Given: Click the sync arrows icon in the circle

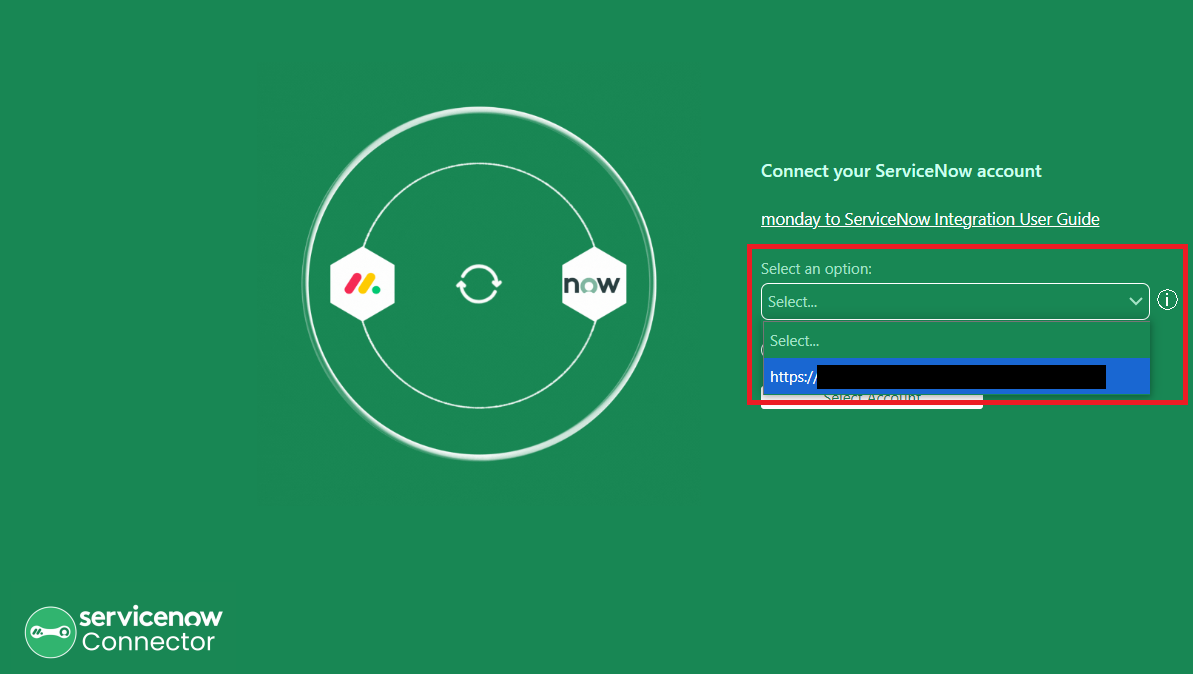Looking at the screenshot, I should (479, 284).
